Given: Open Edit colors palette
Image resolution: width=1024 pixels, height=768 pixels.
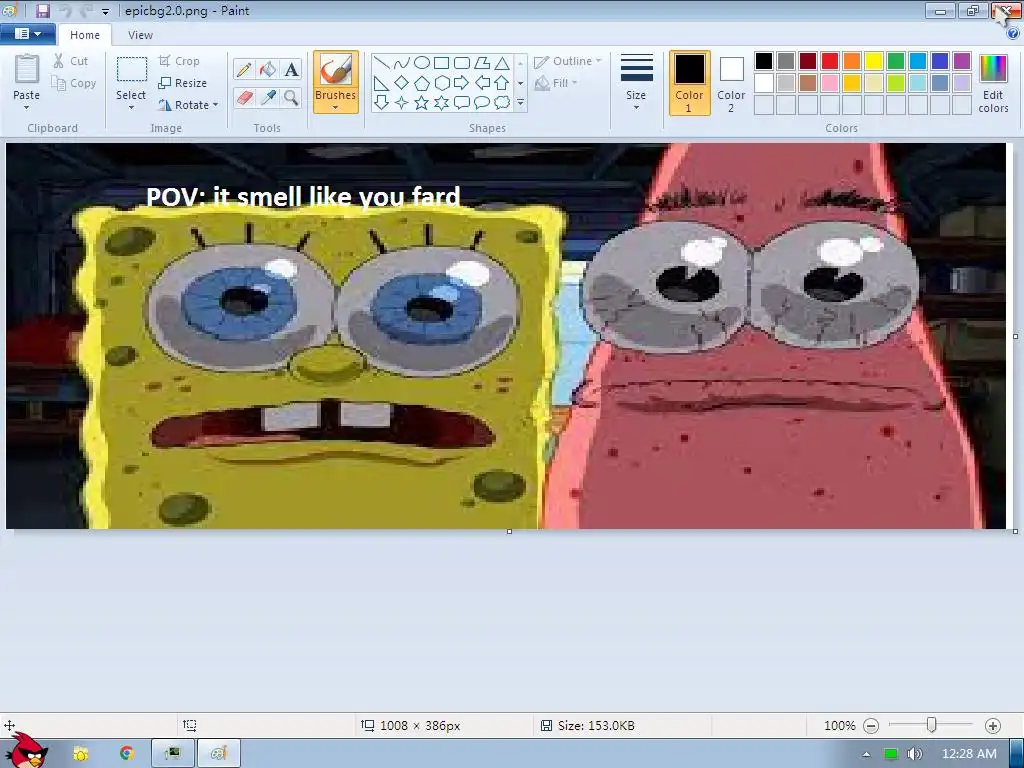Looking at the screenshot, I should (x=993, y=84).
